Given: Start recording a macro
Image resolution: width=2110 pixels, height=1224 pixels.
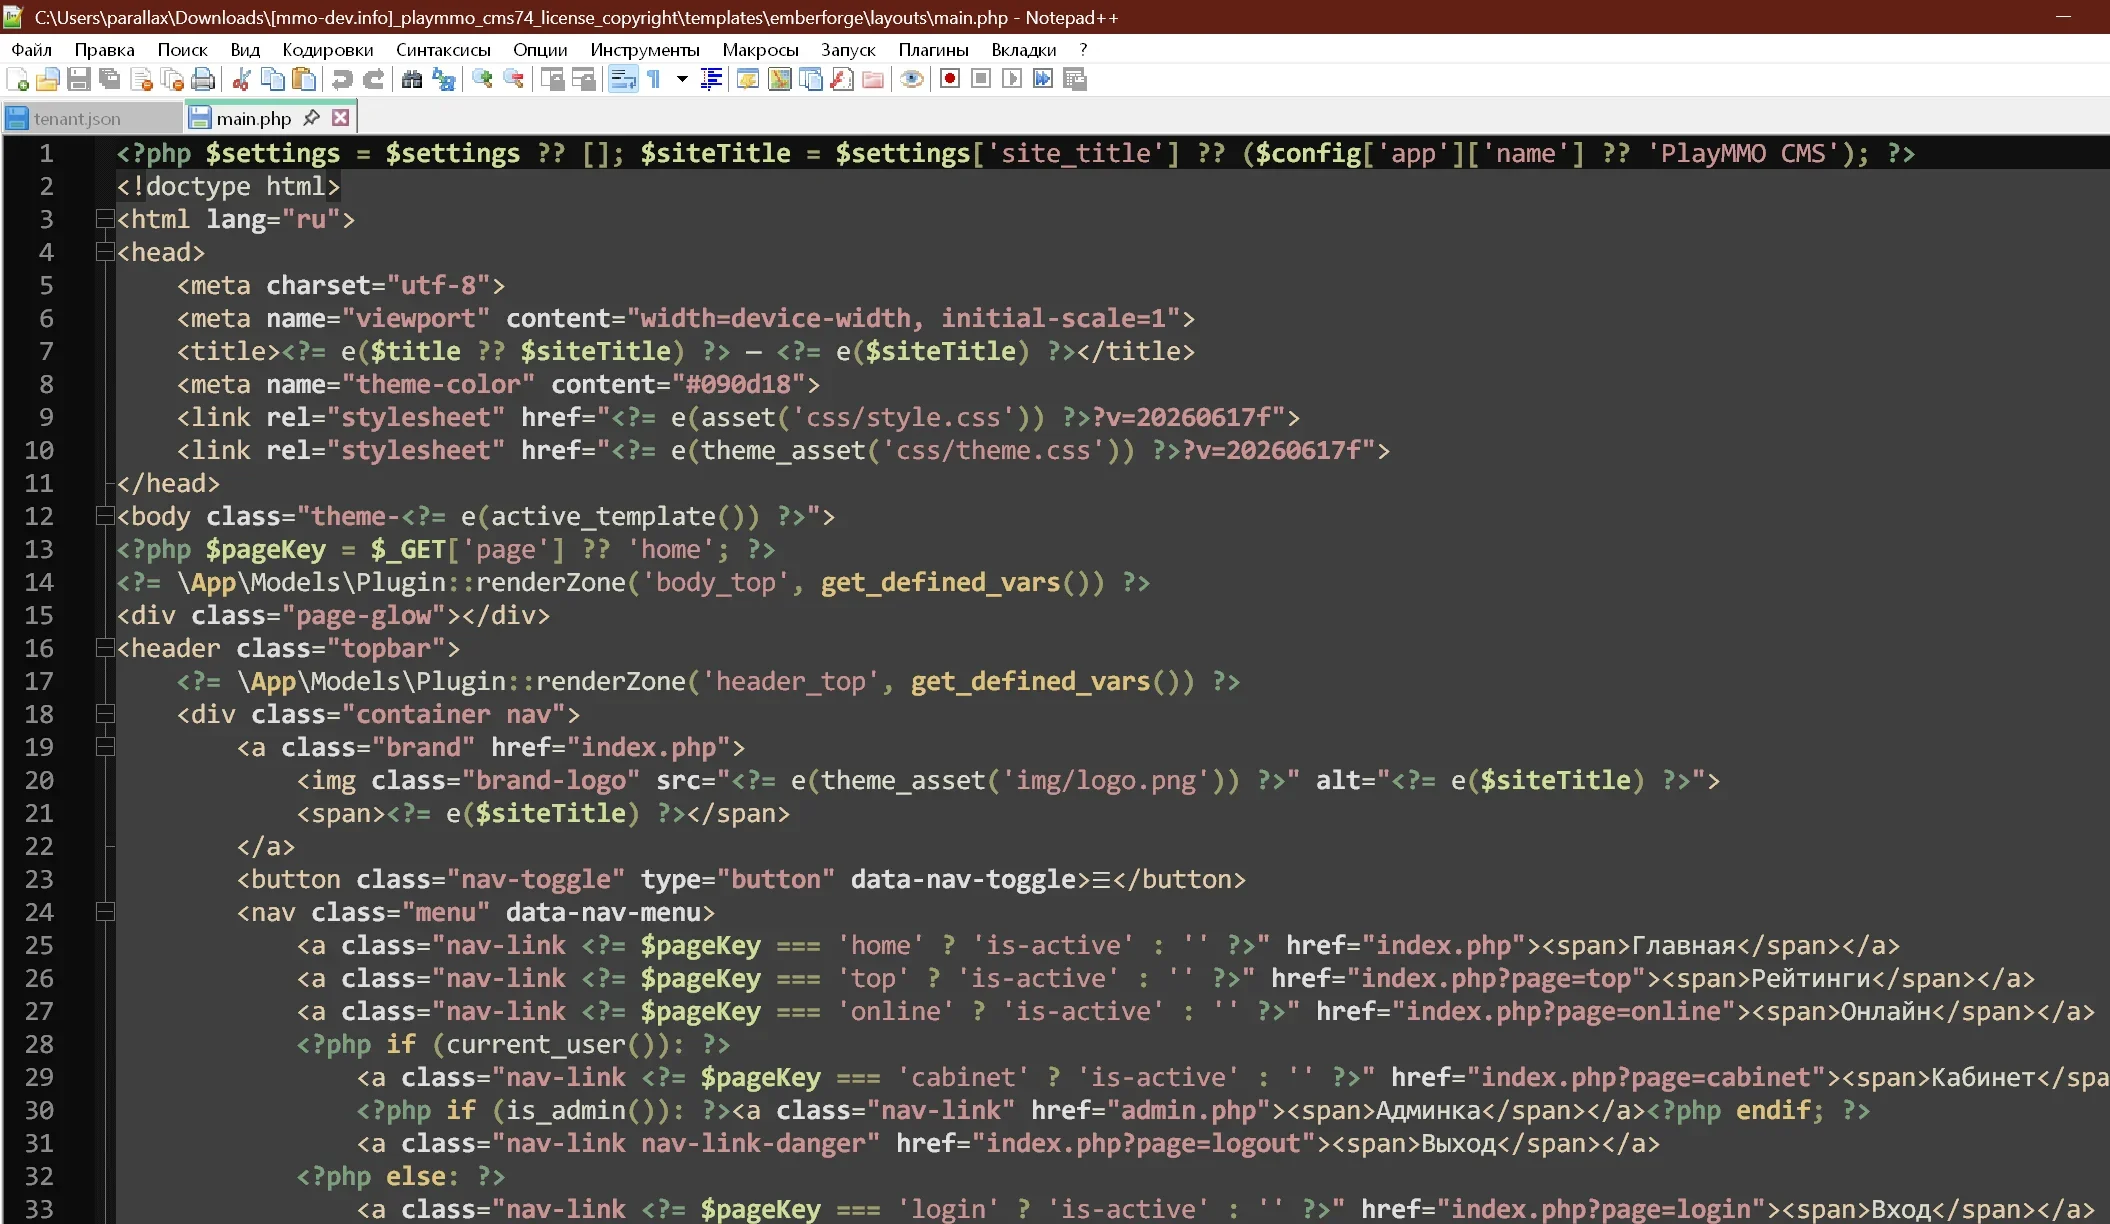Looking at the screenshot, I should [950, 80].
